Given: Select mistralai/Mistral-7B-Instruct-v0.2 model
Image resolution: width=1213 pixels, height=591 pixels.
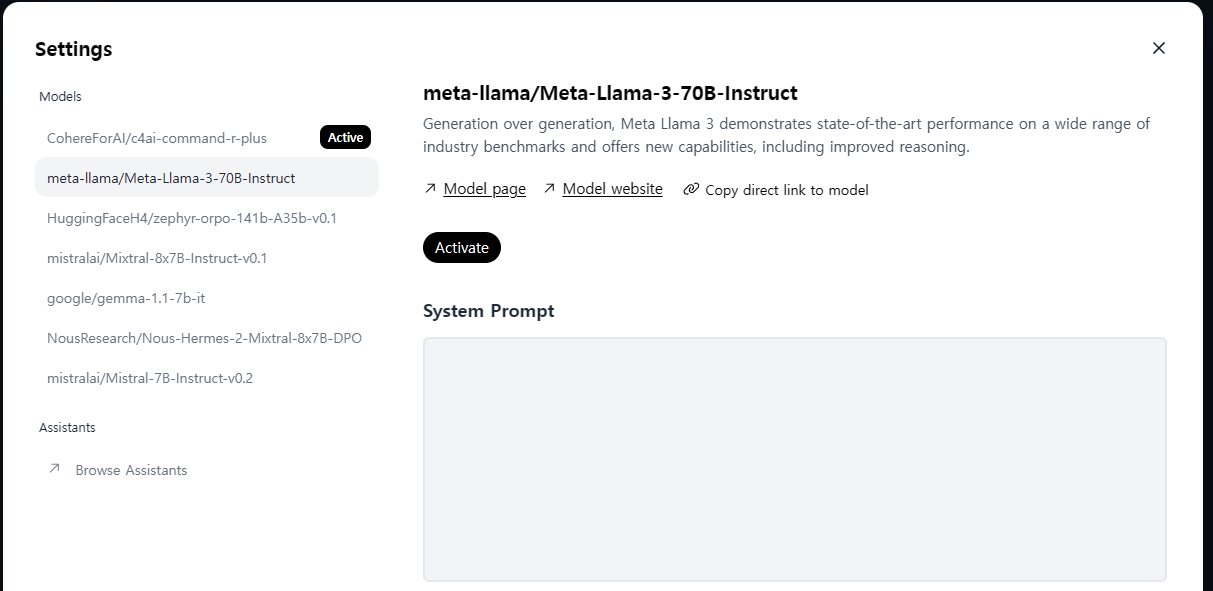Looking at the screenshot, I should [207, 378].
